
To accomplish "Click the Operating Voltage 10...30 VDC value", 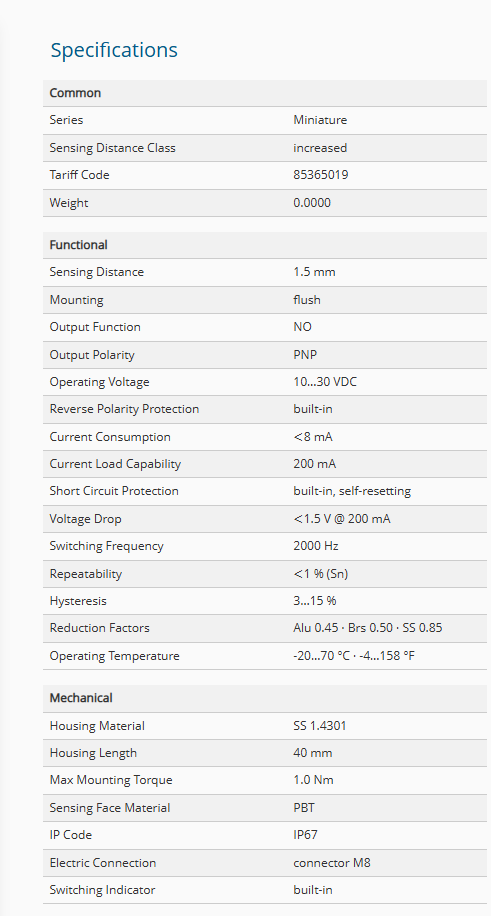I will [x=325, y=382].
